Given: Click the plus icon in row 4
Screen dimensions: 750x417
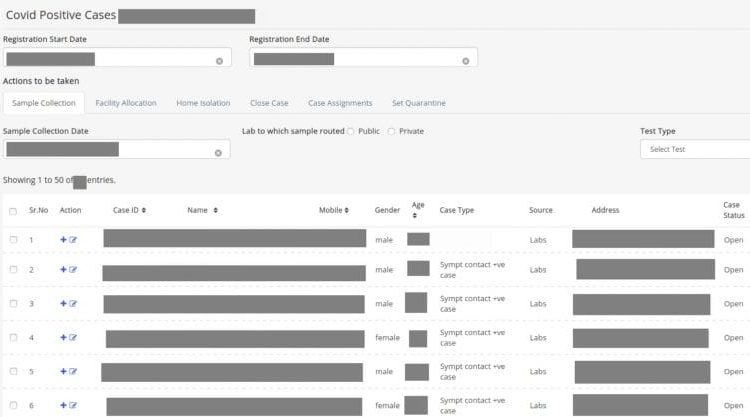Looking at the screenshot, I should (x=63, y=337).
